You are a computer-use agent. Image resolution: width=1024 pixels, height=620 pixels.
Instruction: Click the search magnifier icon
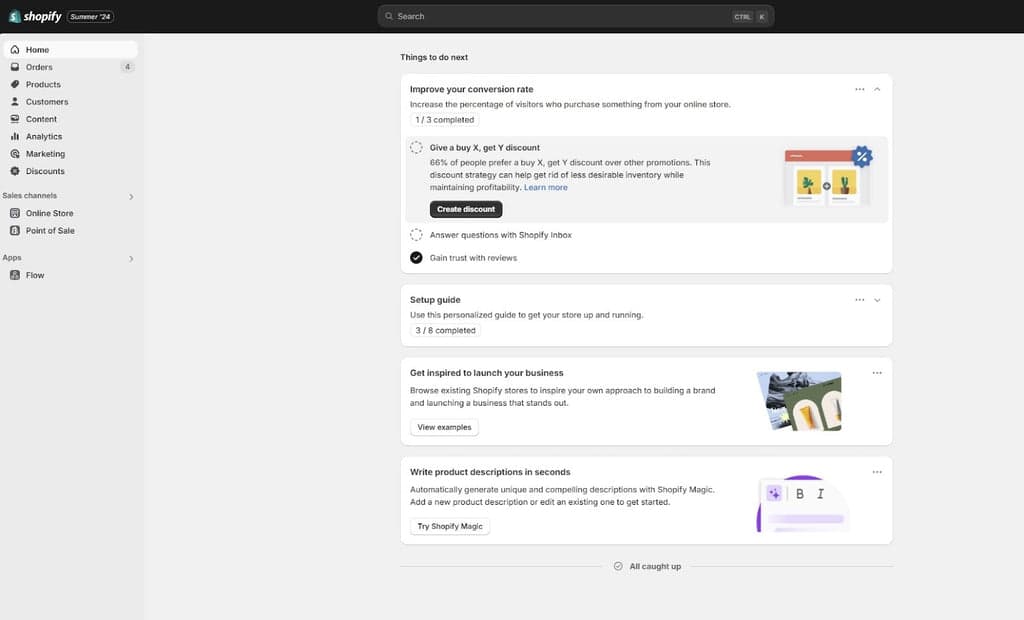[x=389, y=16]
